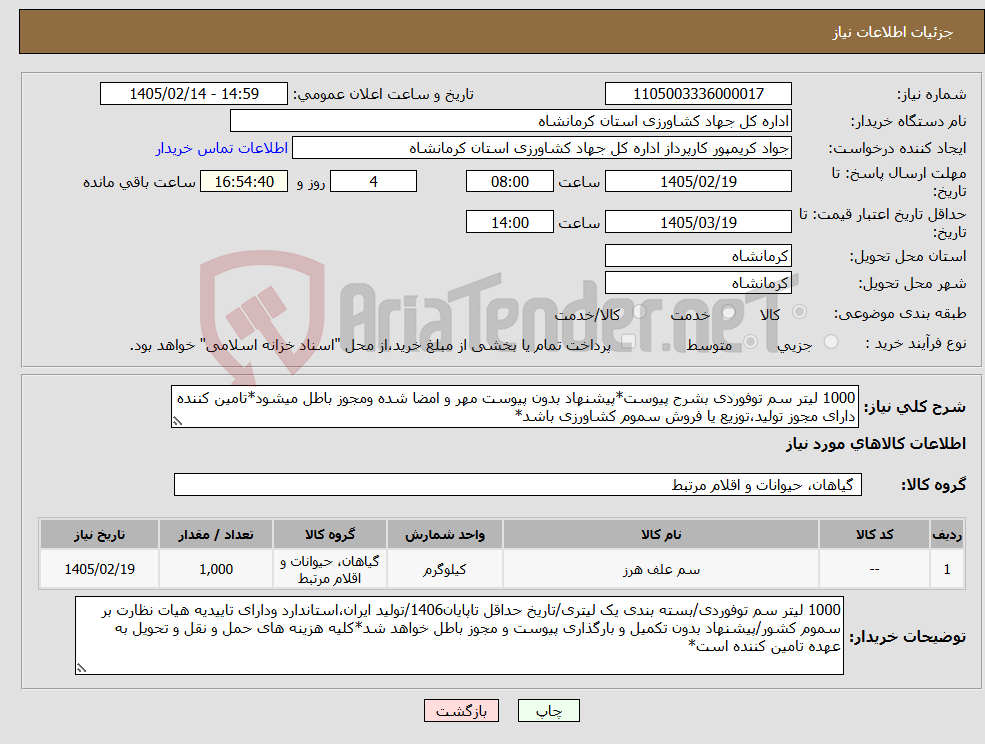The width and height of the screenshot is (985, 744).
Task: Click the unit cell کیلوگرم
Action: 445,569
